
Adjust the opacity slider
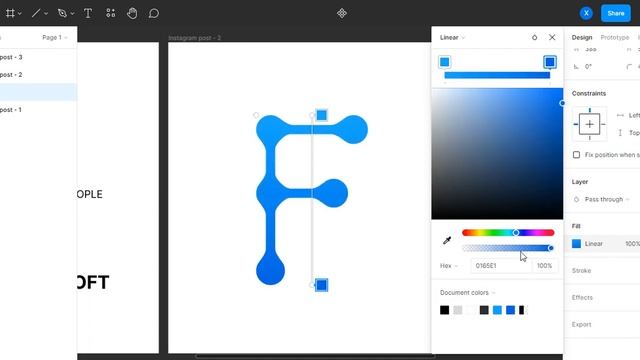tap(508, 248)
